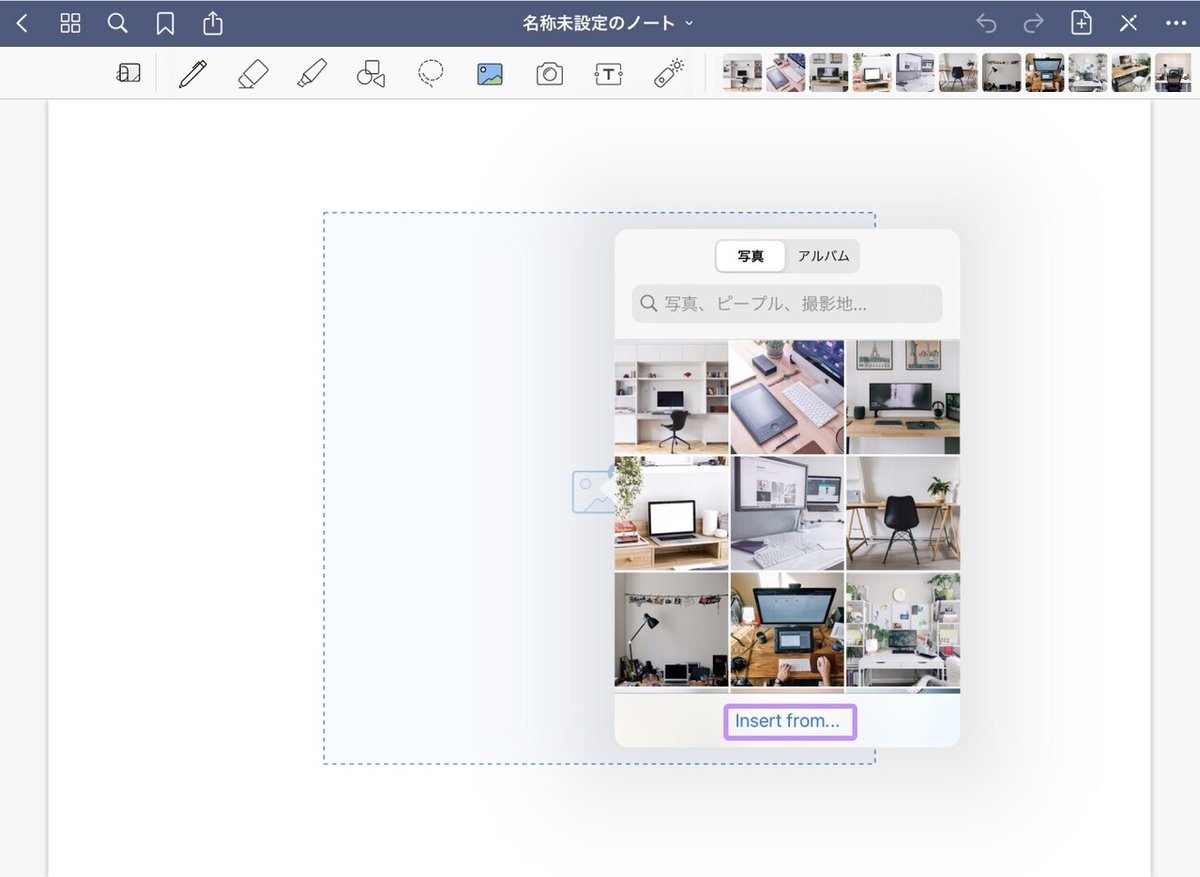This screenshot has width=1200, height=877.
Task: Select Eiffel poster desk image in toolbar strip
Action: point(829,73)
